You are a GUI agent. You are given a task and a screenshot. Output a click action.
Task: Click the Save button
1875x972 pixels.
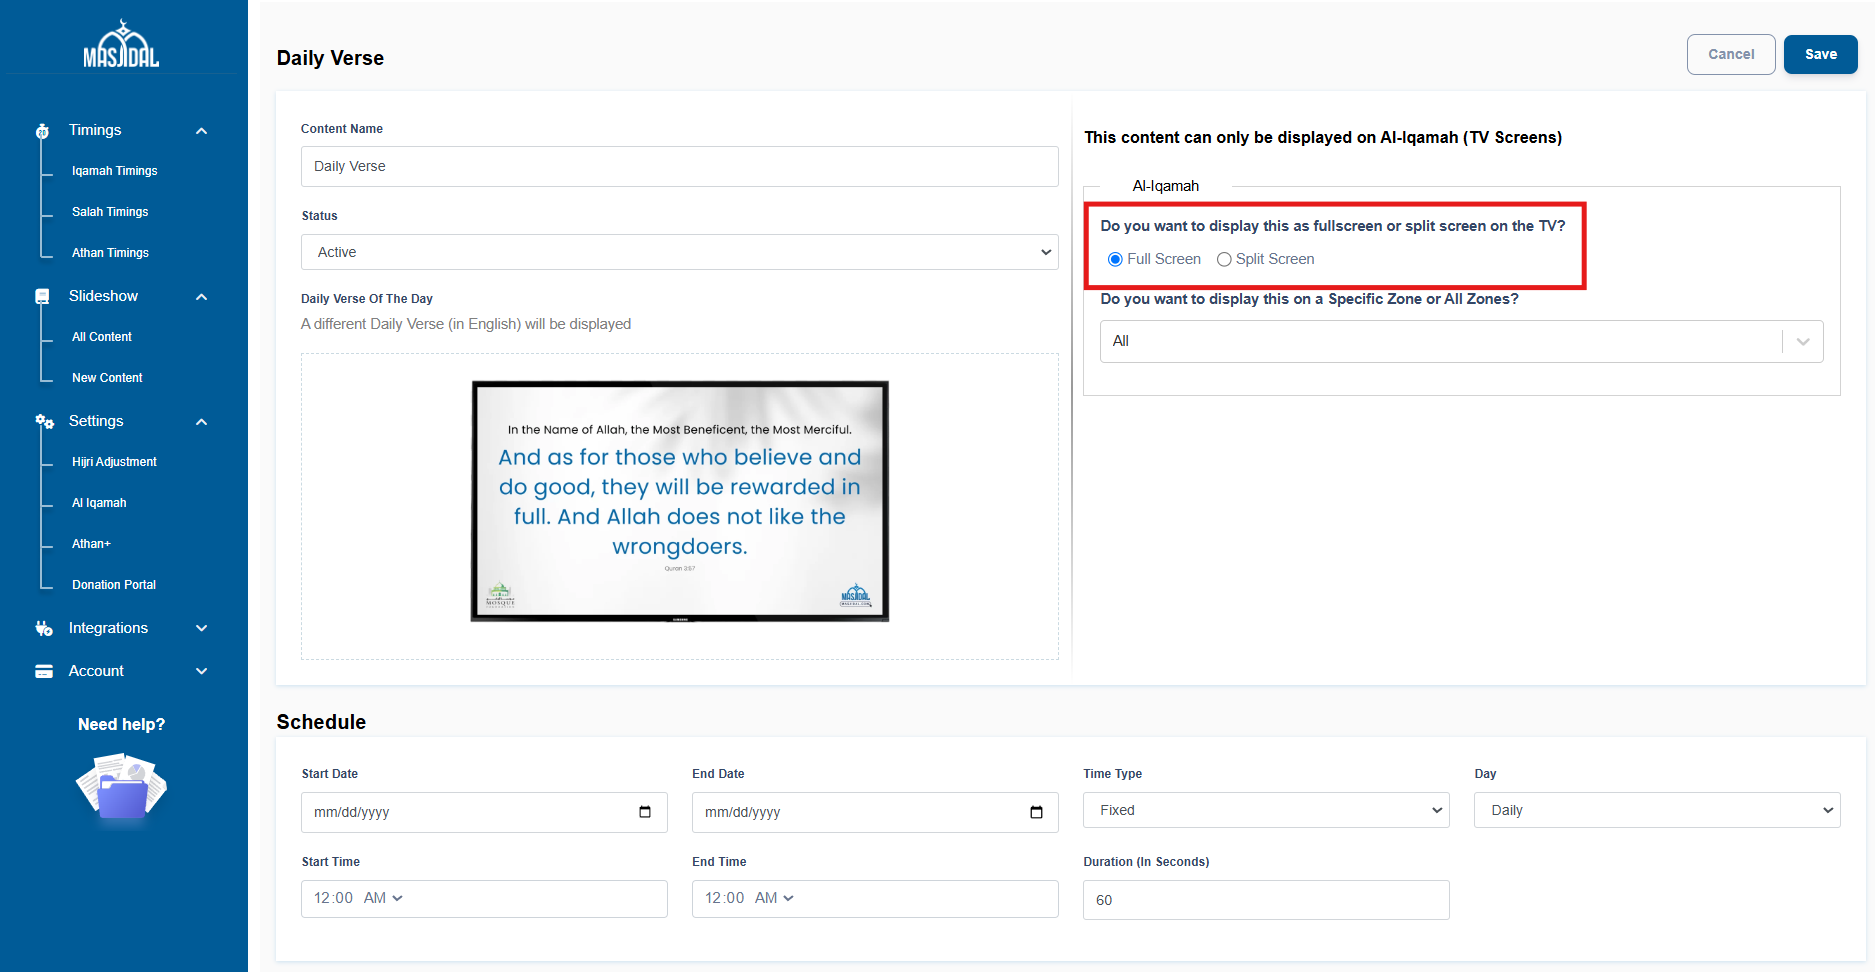1820,54
